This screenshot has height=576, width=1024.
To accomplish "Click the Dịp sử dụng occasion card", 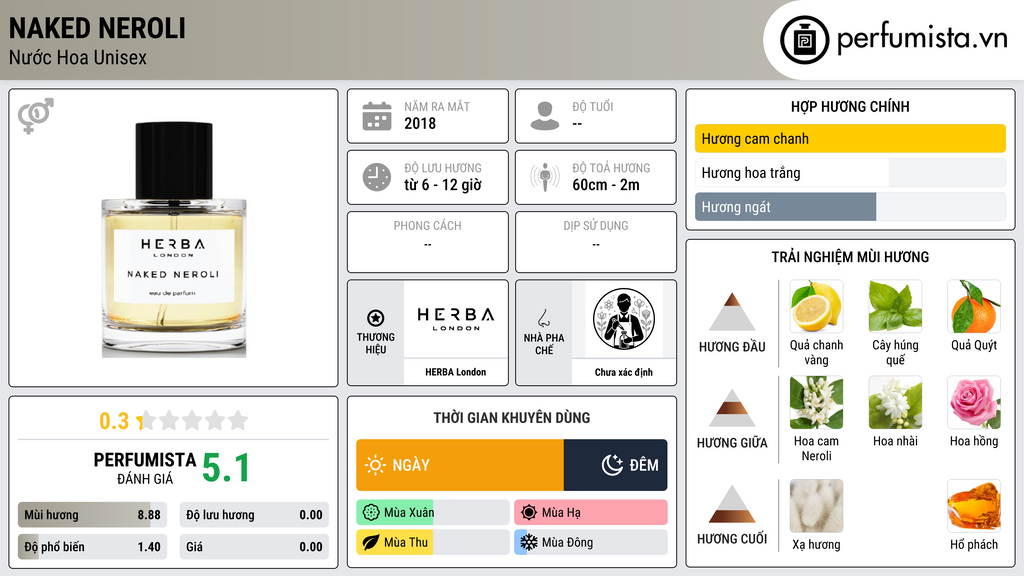I will 596,242.
